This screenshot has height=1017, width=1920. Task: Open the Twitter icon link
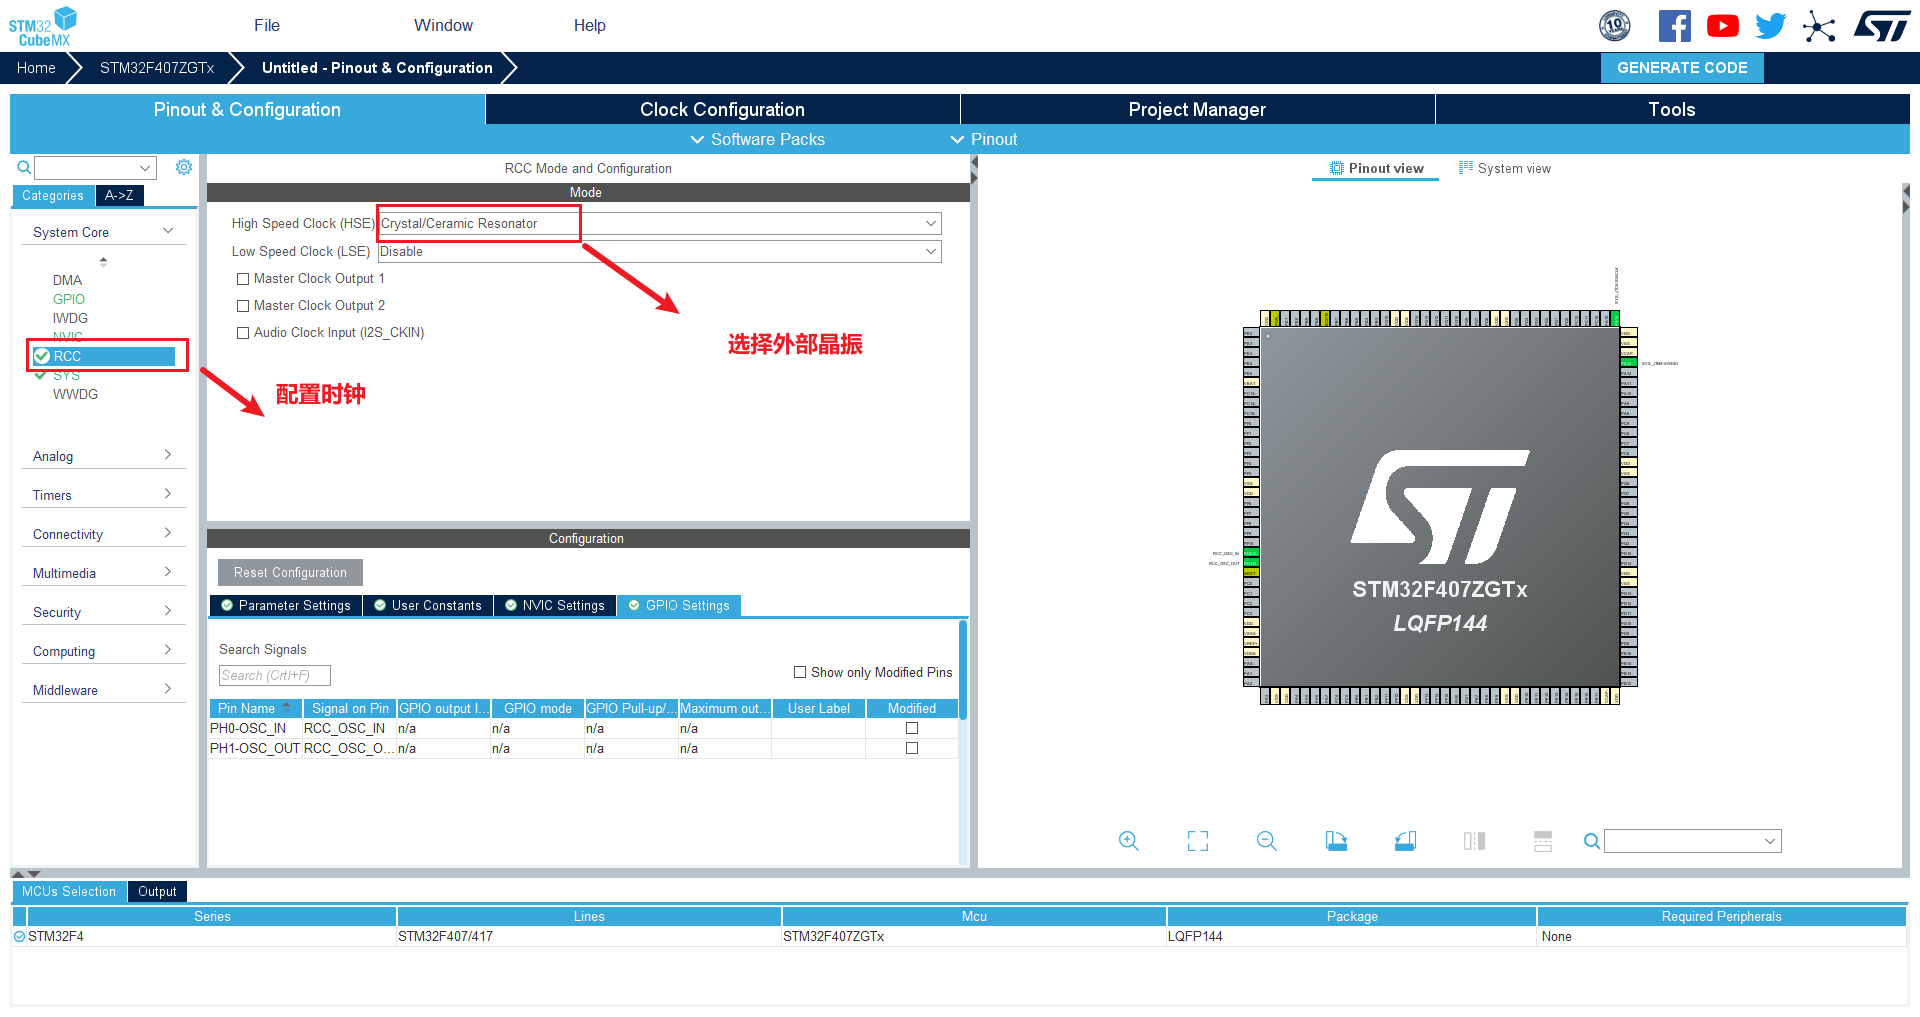click(1771, 26)
